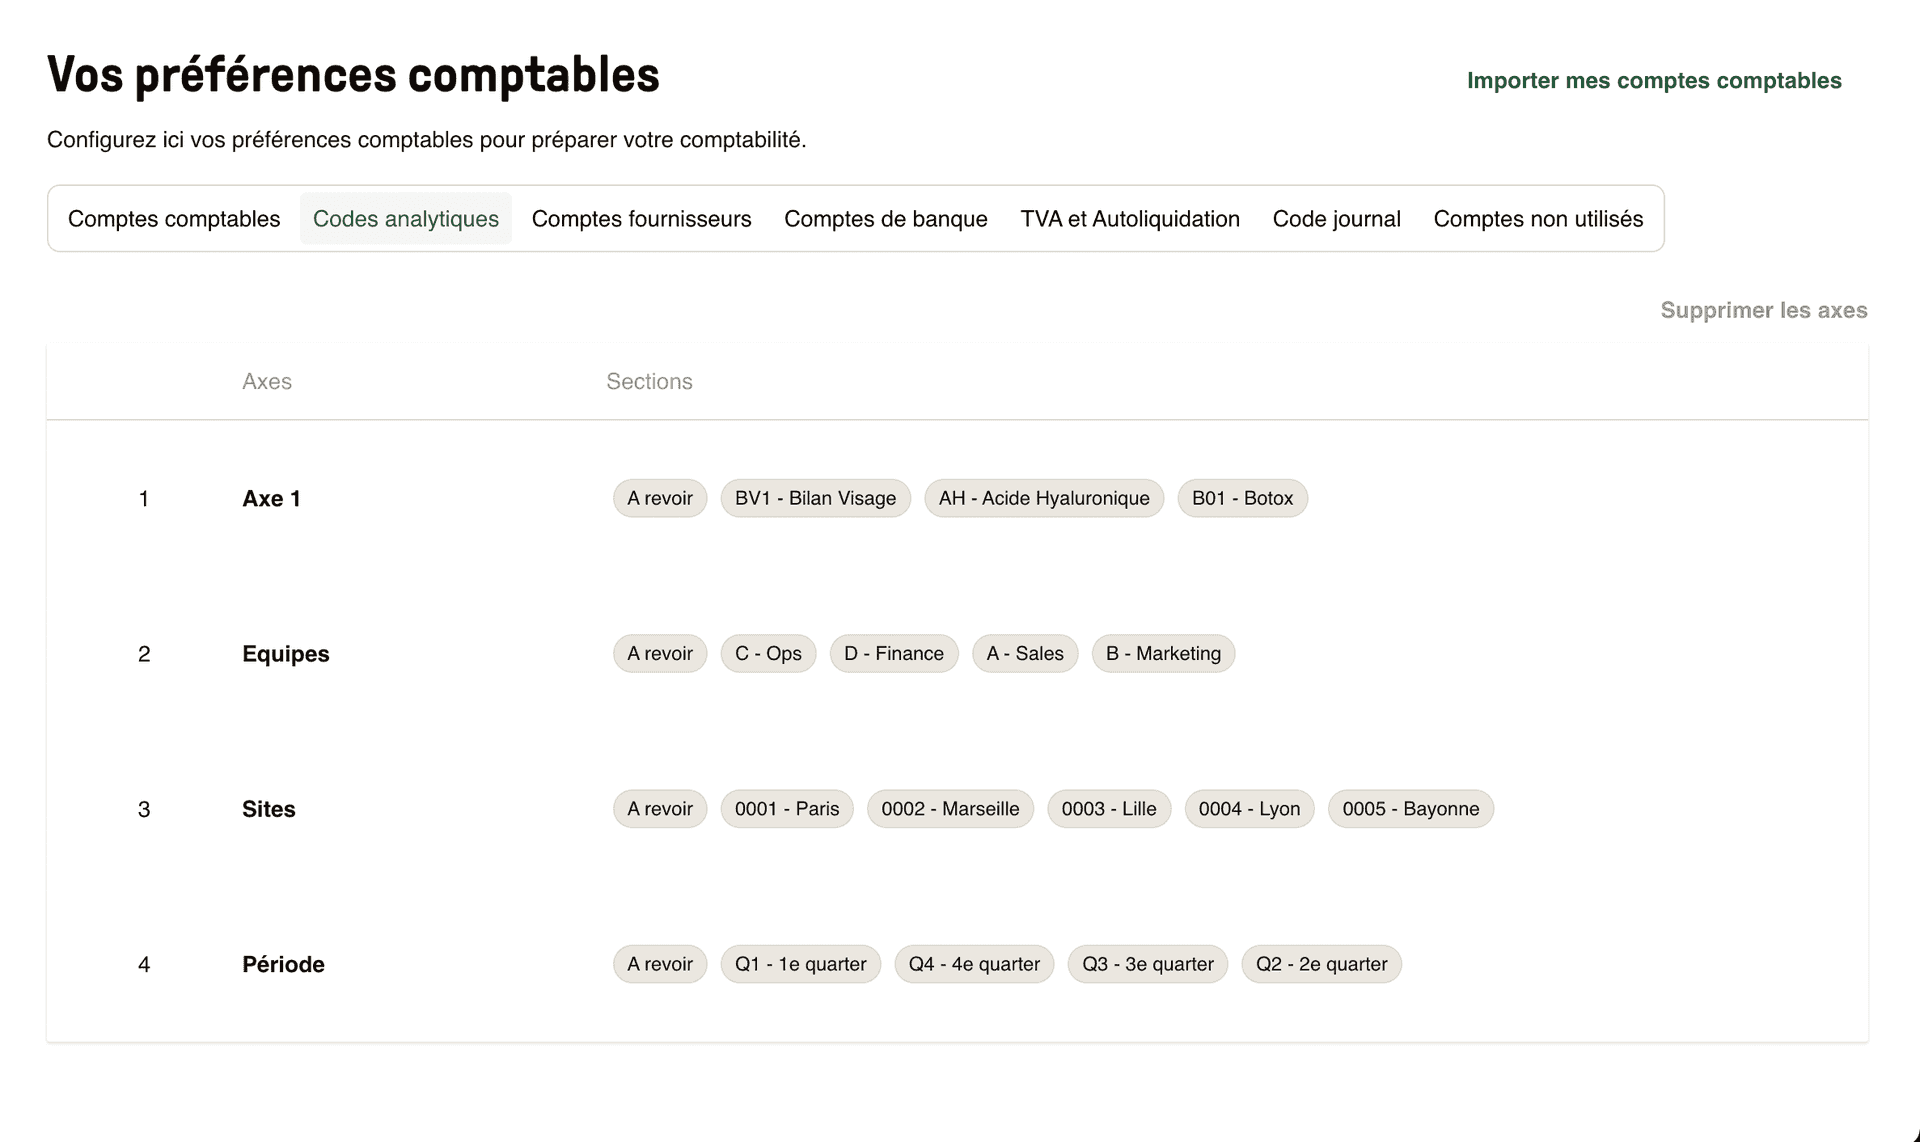This screenshot has height=1142, width=1920.
Task: Click the D - Finance section
Action: pyautogui.click(x=894, y=653)
